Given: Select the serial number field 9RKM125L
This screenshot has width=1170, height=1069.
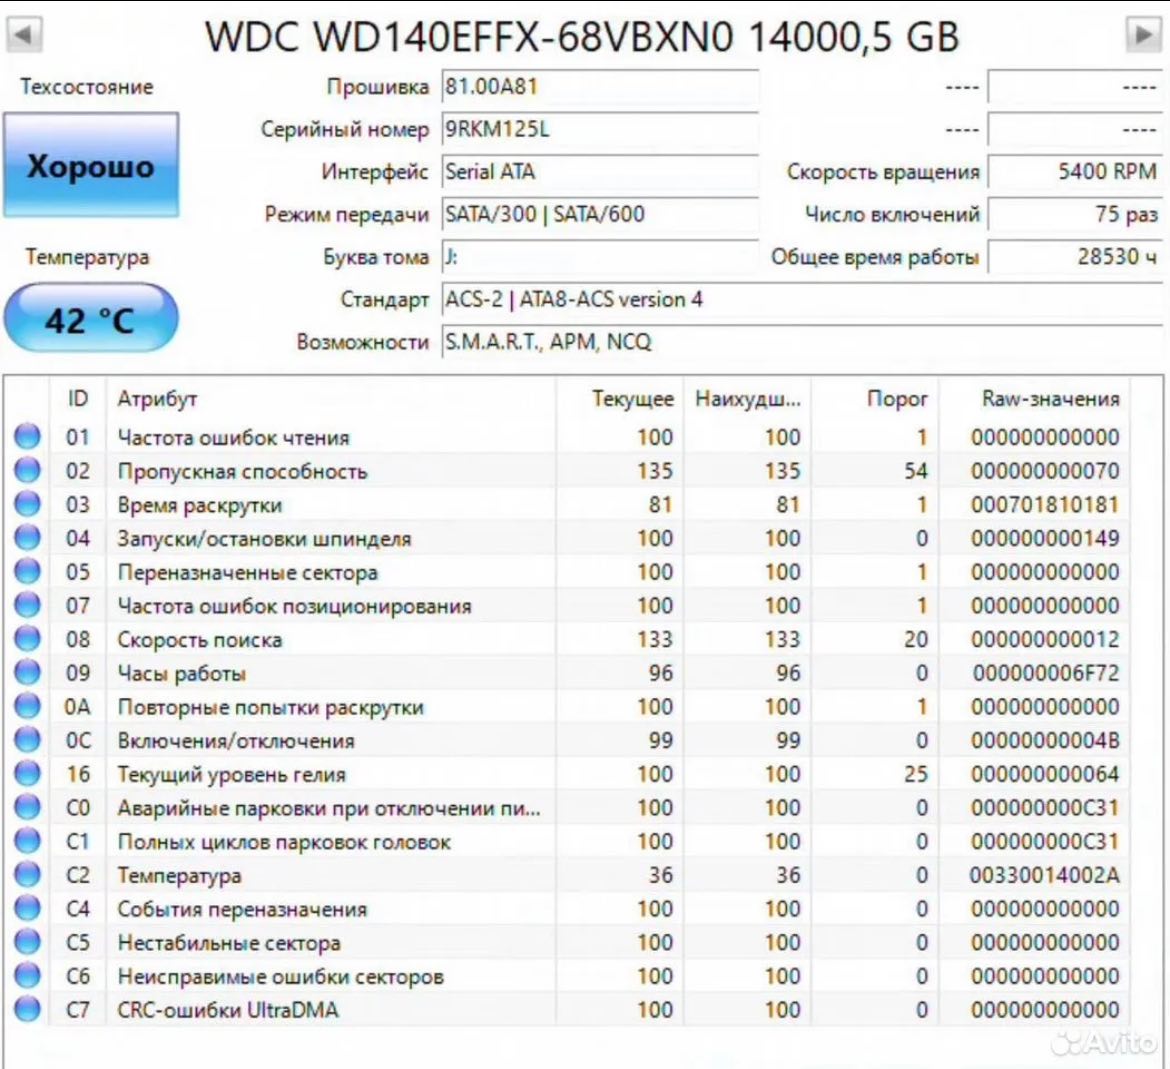Looking at the screenshot, I should click(x=600, y=130).
